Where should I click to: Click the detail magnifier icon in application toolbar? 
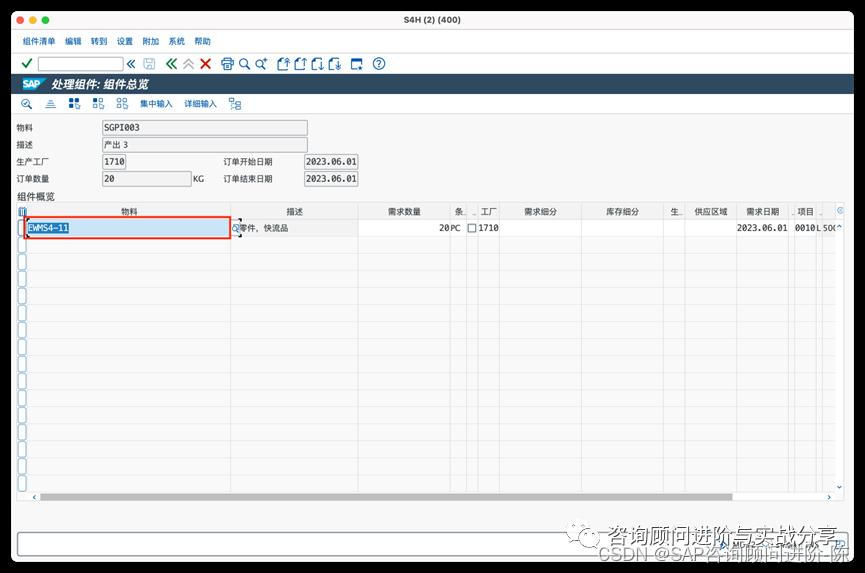(x=26, y=104)
